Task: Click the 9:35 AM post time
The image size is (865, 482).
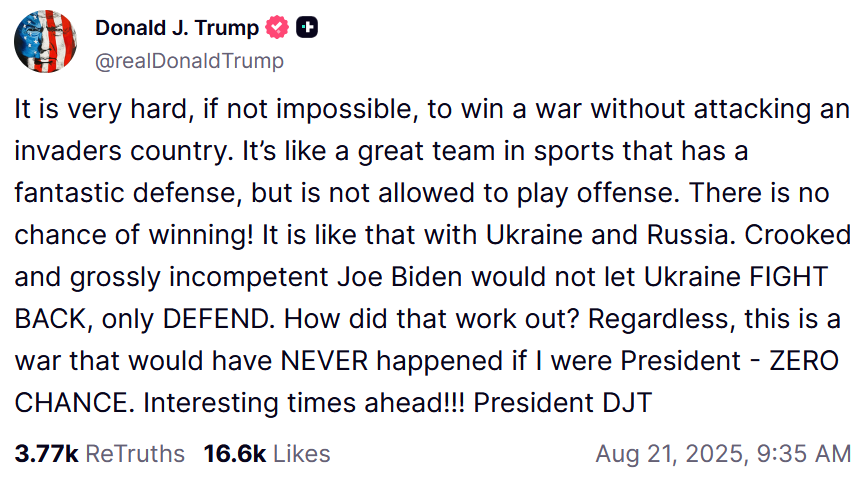Action: pyautogui.click(x=804, y=454)
